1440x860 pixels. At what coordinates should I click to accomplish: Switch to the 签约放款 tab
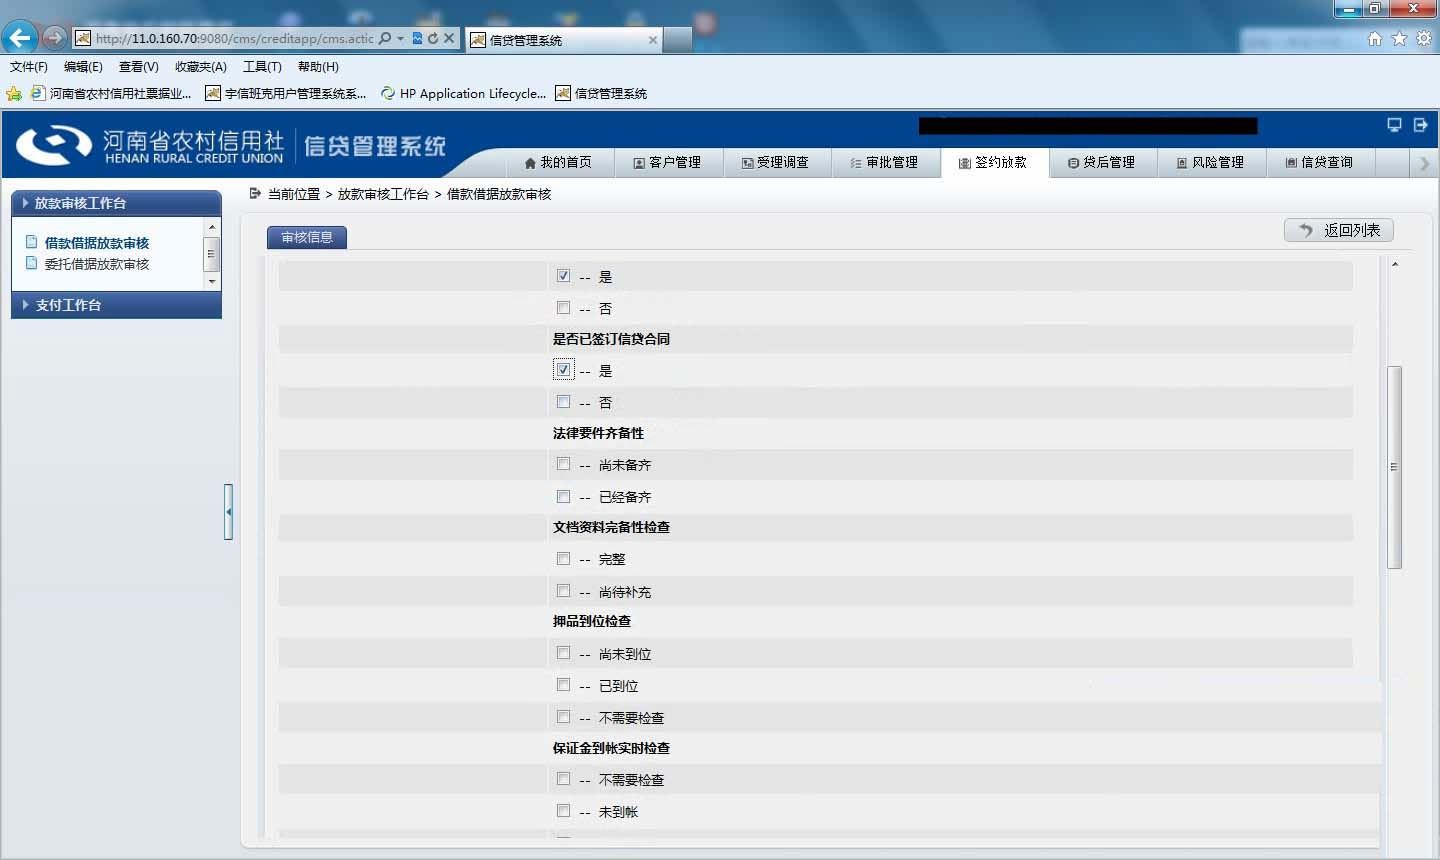(993, 162)
